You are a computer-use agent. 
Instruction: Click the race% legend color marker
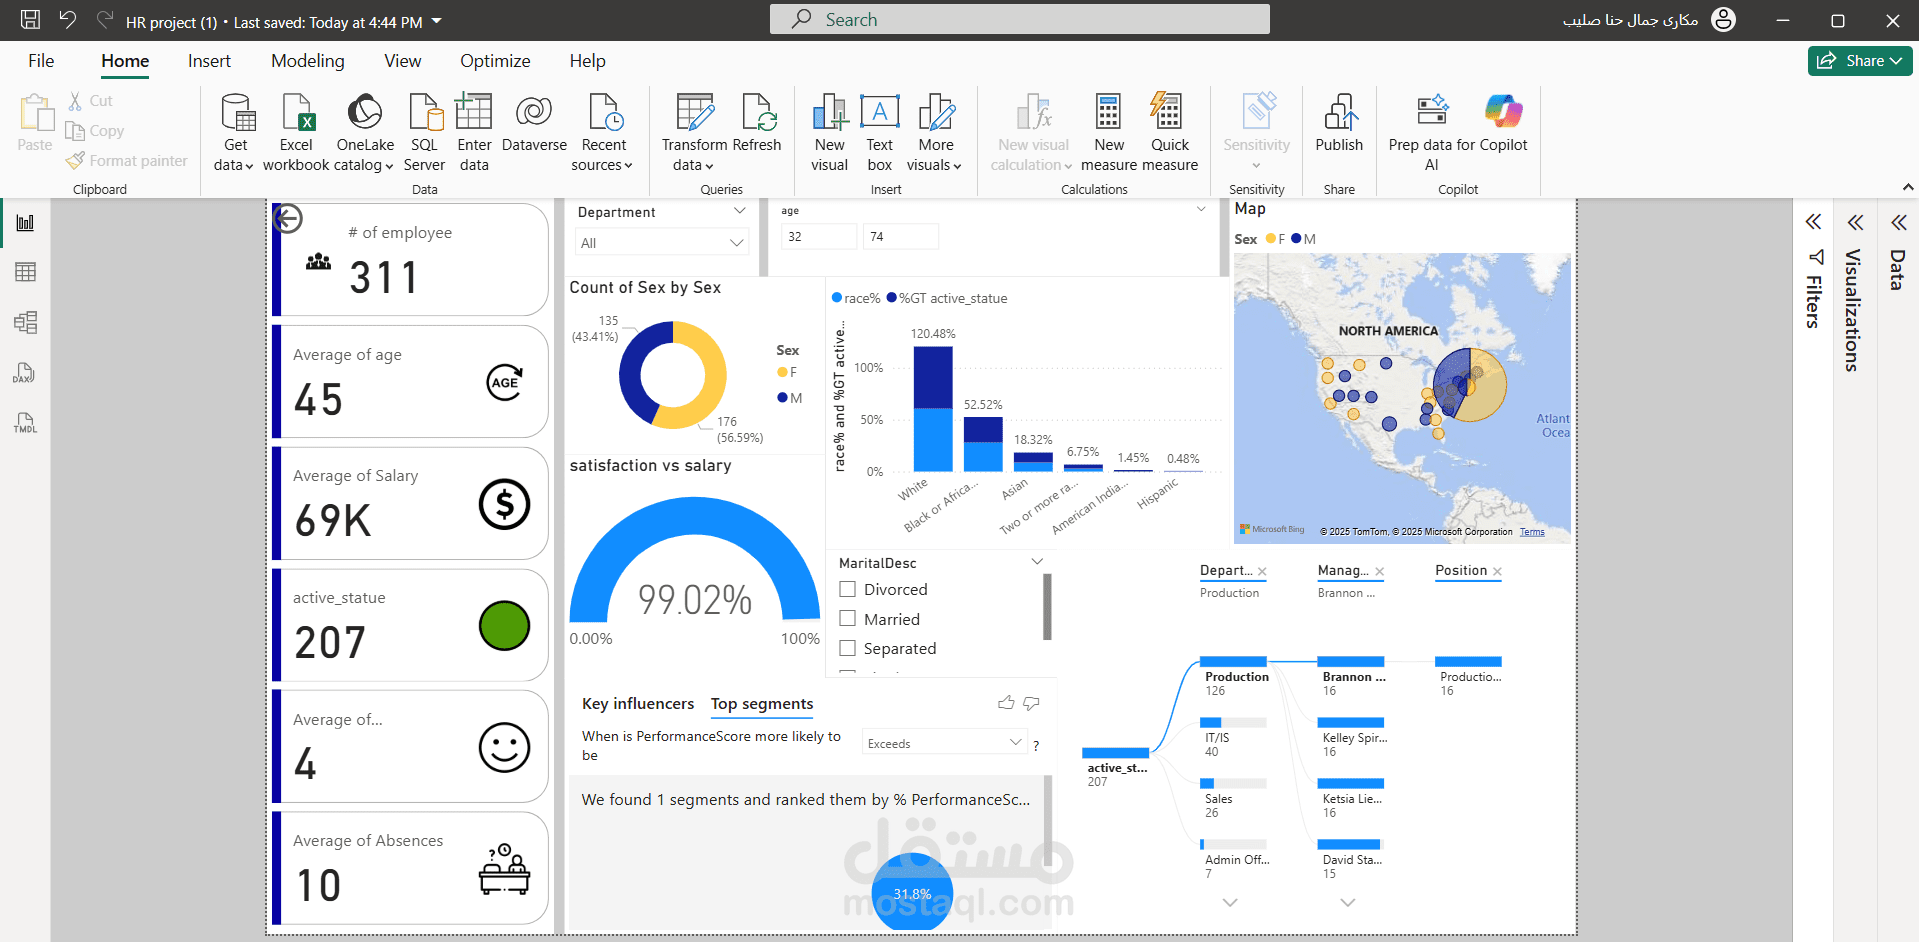click(x=837, y=298)
